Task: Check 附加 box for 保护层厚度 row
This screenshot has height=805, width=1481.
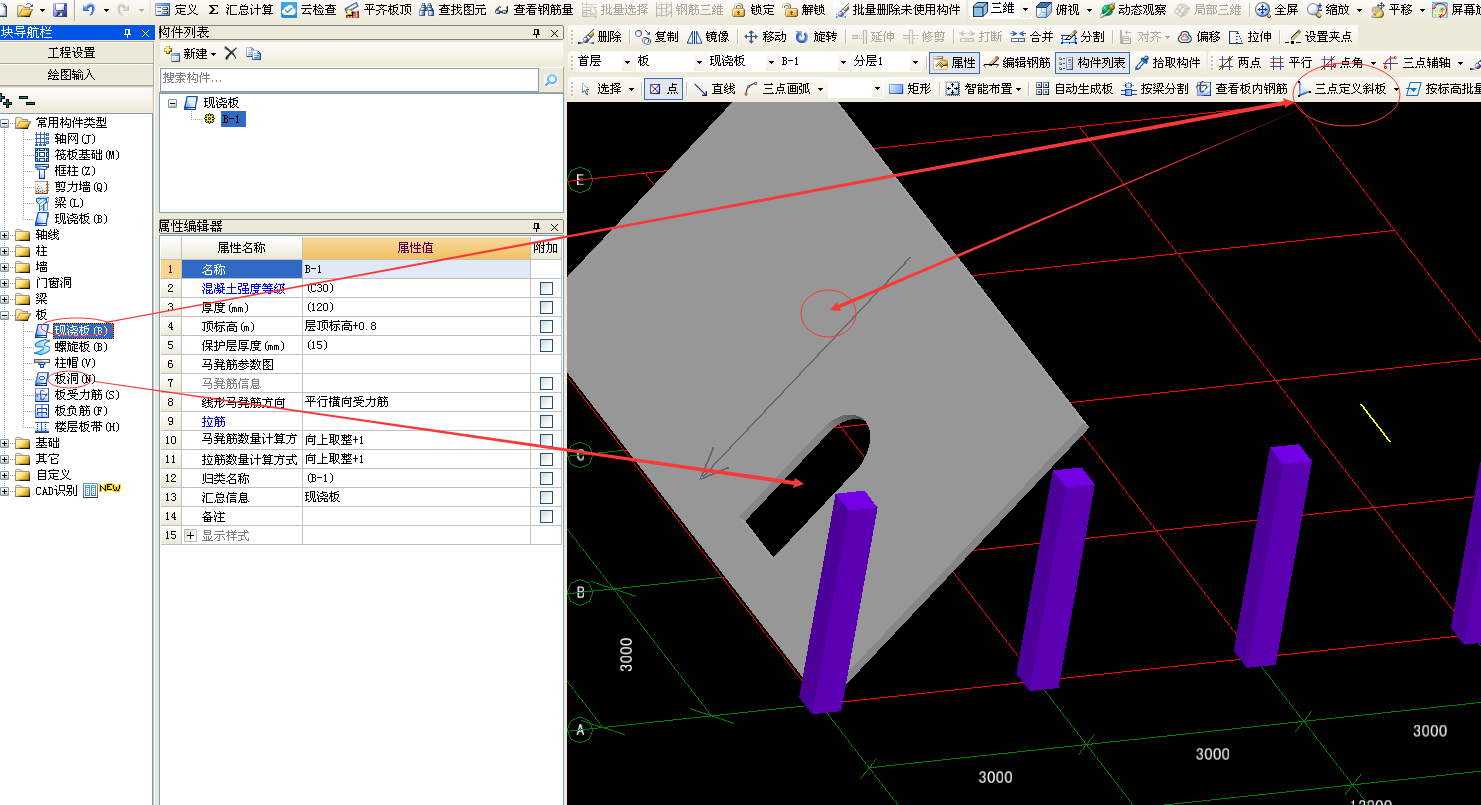Action: [x=546, y=345]
